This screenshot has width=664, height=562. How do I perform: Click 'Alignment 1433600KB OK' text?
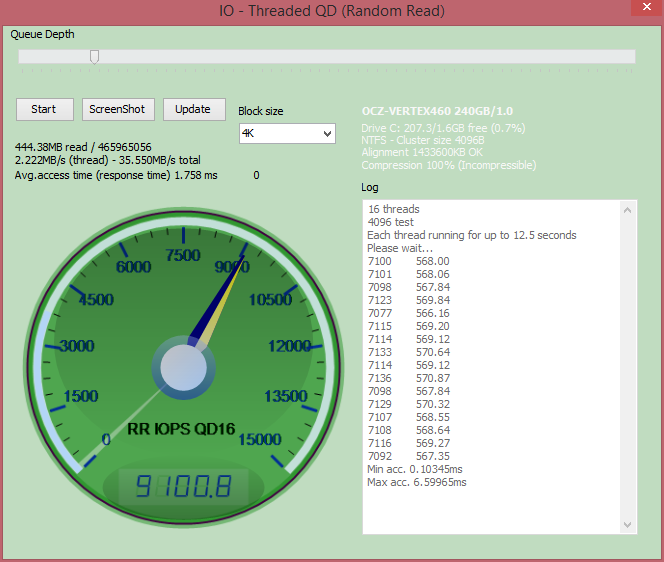422,152
